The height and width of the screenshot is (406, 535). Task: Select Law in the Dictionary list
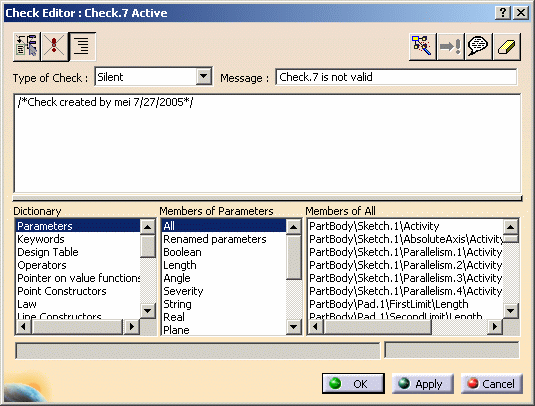pos(78,304)
